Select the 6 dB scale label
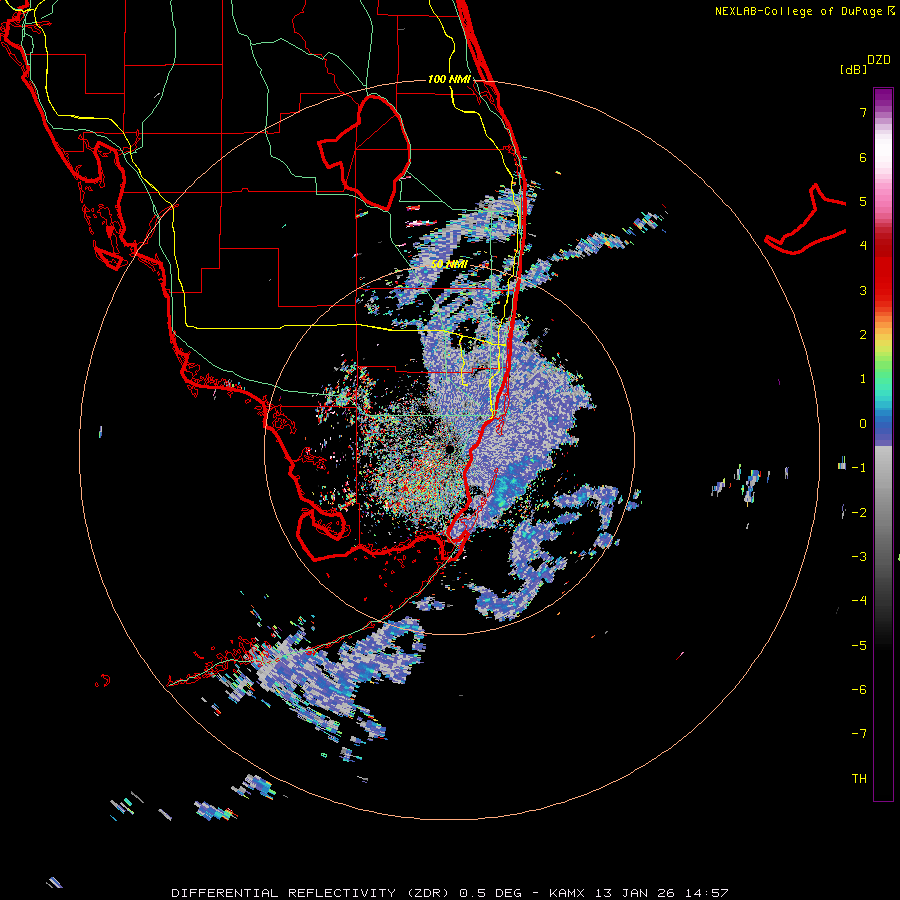Image resolution: width=900 pixels, height=900 pixels. point(863,157)
